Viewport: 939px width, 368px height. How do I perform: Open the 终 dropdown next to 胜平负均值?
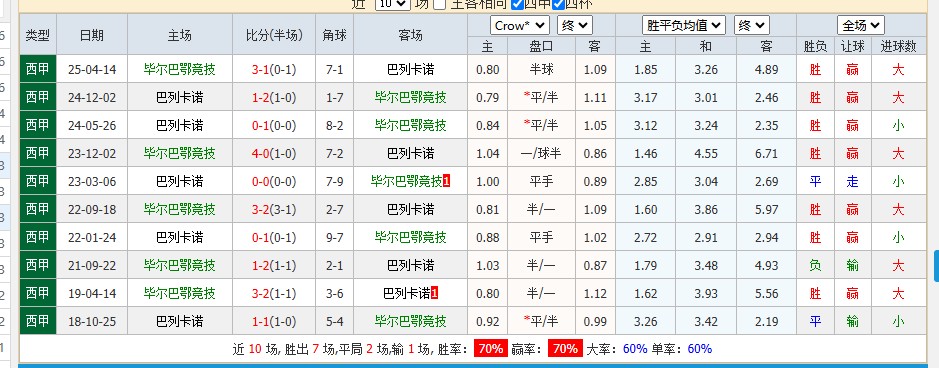click(x=752, y=26)
